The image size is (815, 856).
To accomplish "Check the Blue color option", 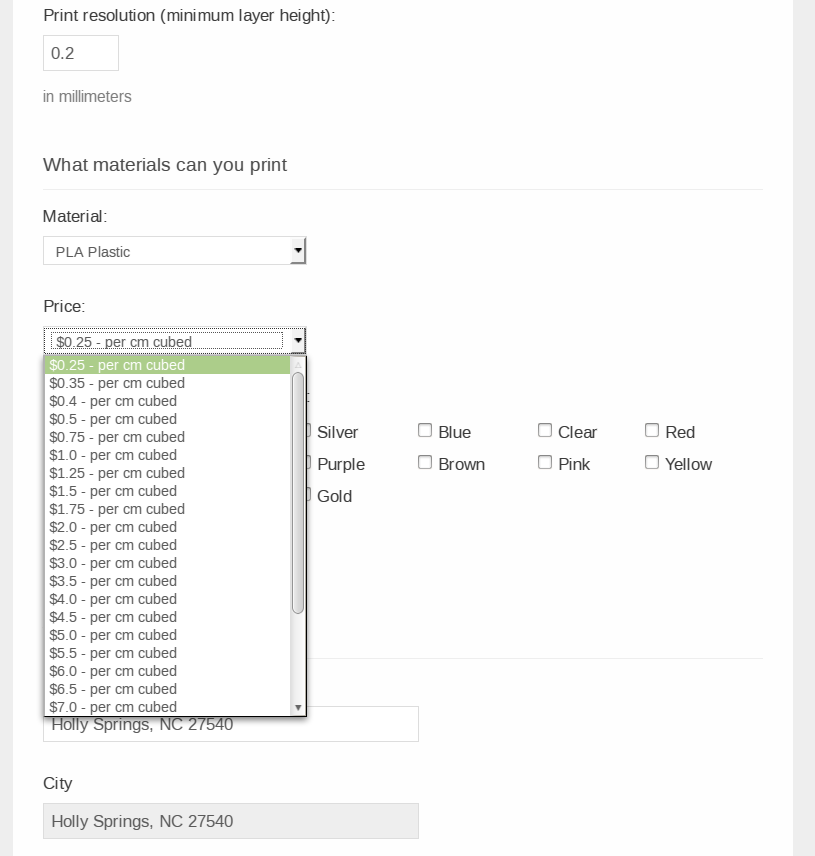I will (425, 430).
